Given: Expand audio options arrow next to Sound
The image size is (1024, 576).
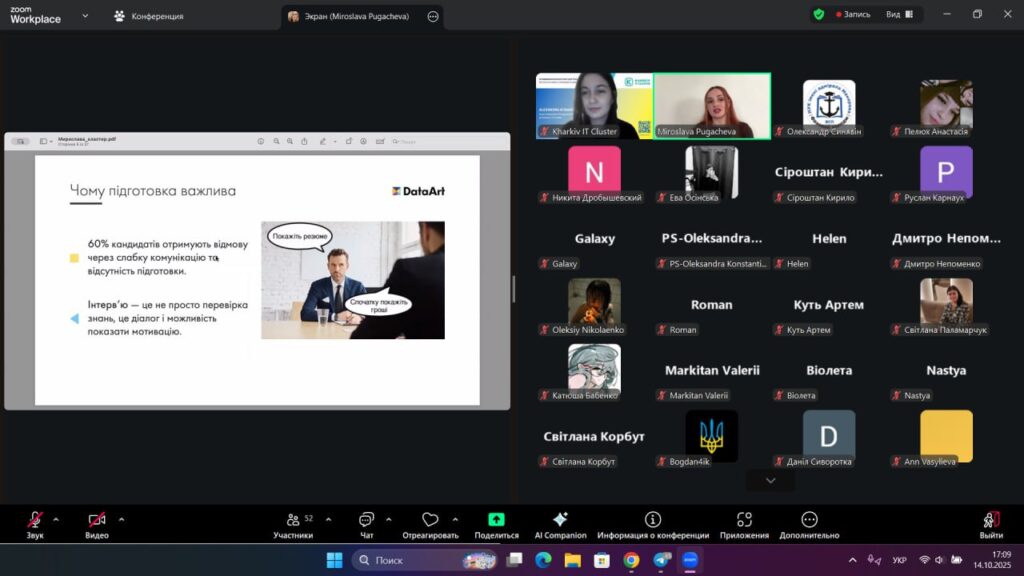Looking at the screenshot, I should click(x=56, y=519).
